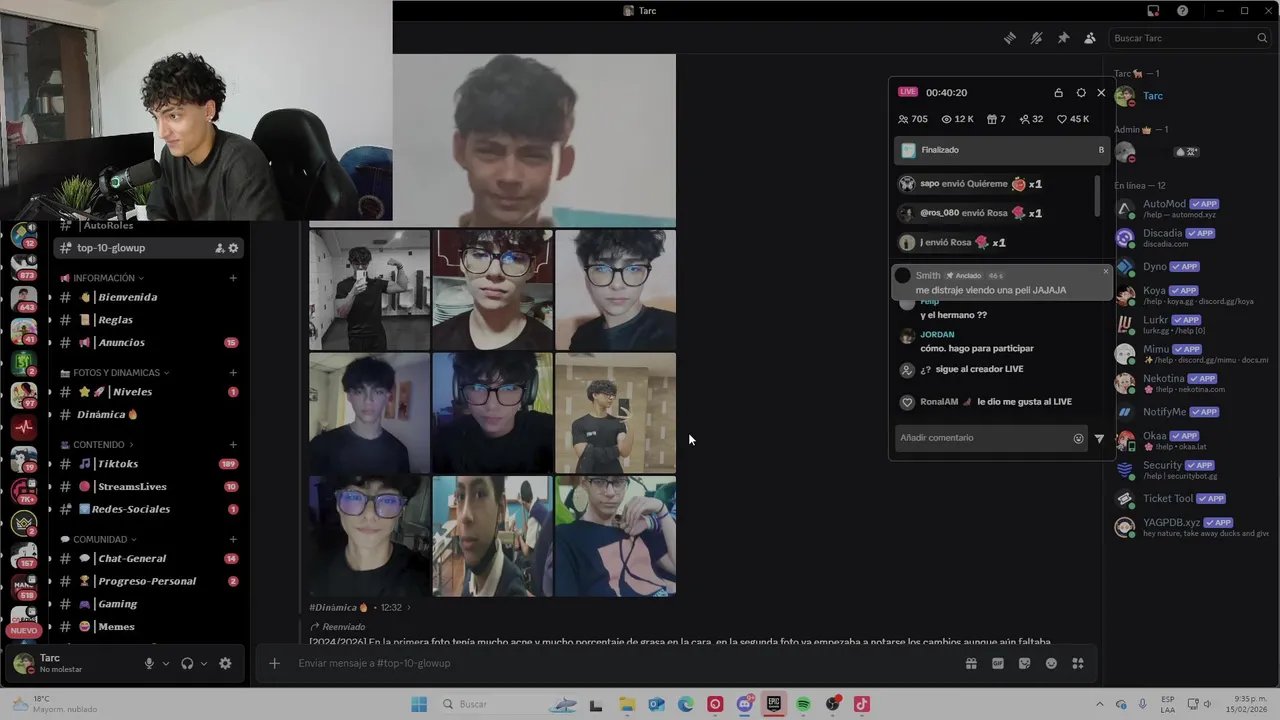1280x720 pixels.
Task: Open the GIF picker in message bar
Action: 998,663
